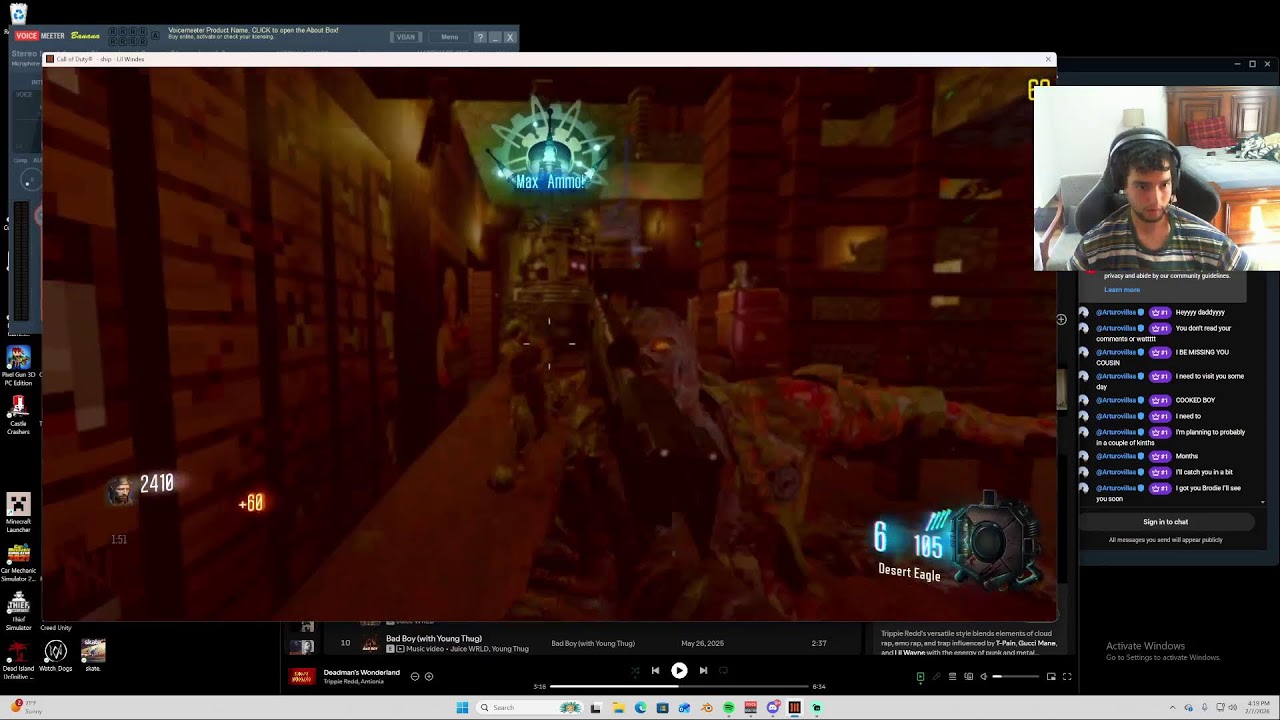Screen dimensions: 1280x720
Task: Toggle lyrics microphone icon in player
Action: (936, 677)
